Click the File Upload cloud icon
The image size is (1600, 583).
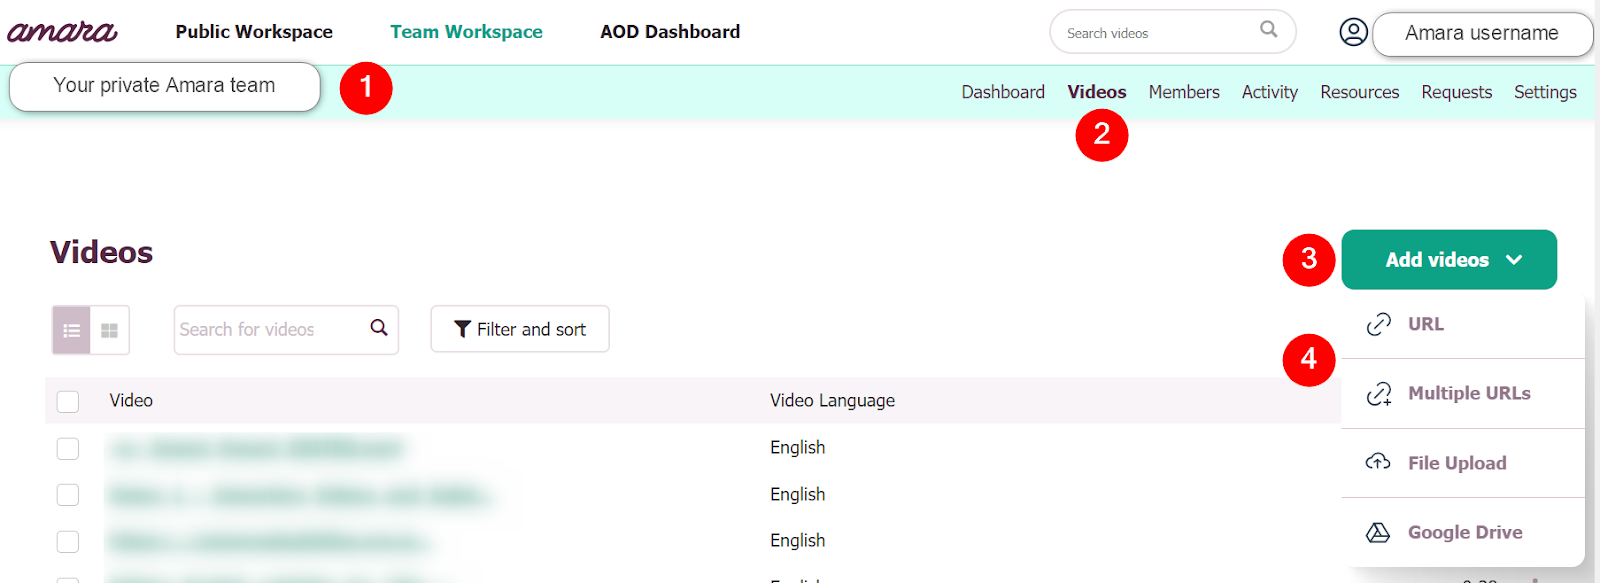coord(1378,462)
